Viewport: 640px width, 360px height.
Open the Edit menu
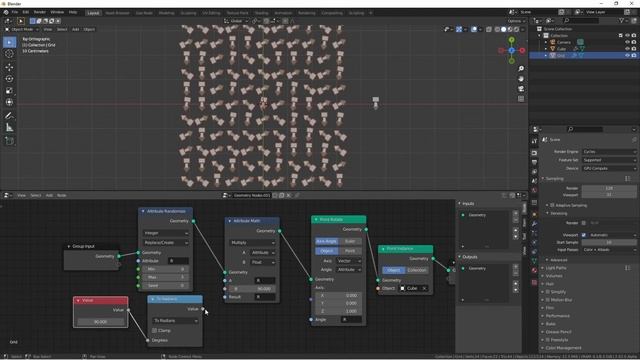click(26, 12)
